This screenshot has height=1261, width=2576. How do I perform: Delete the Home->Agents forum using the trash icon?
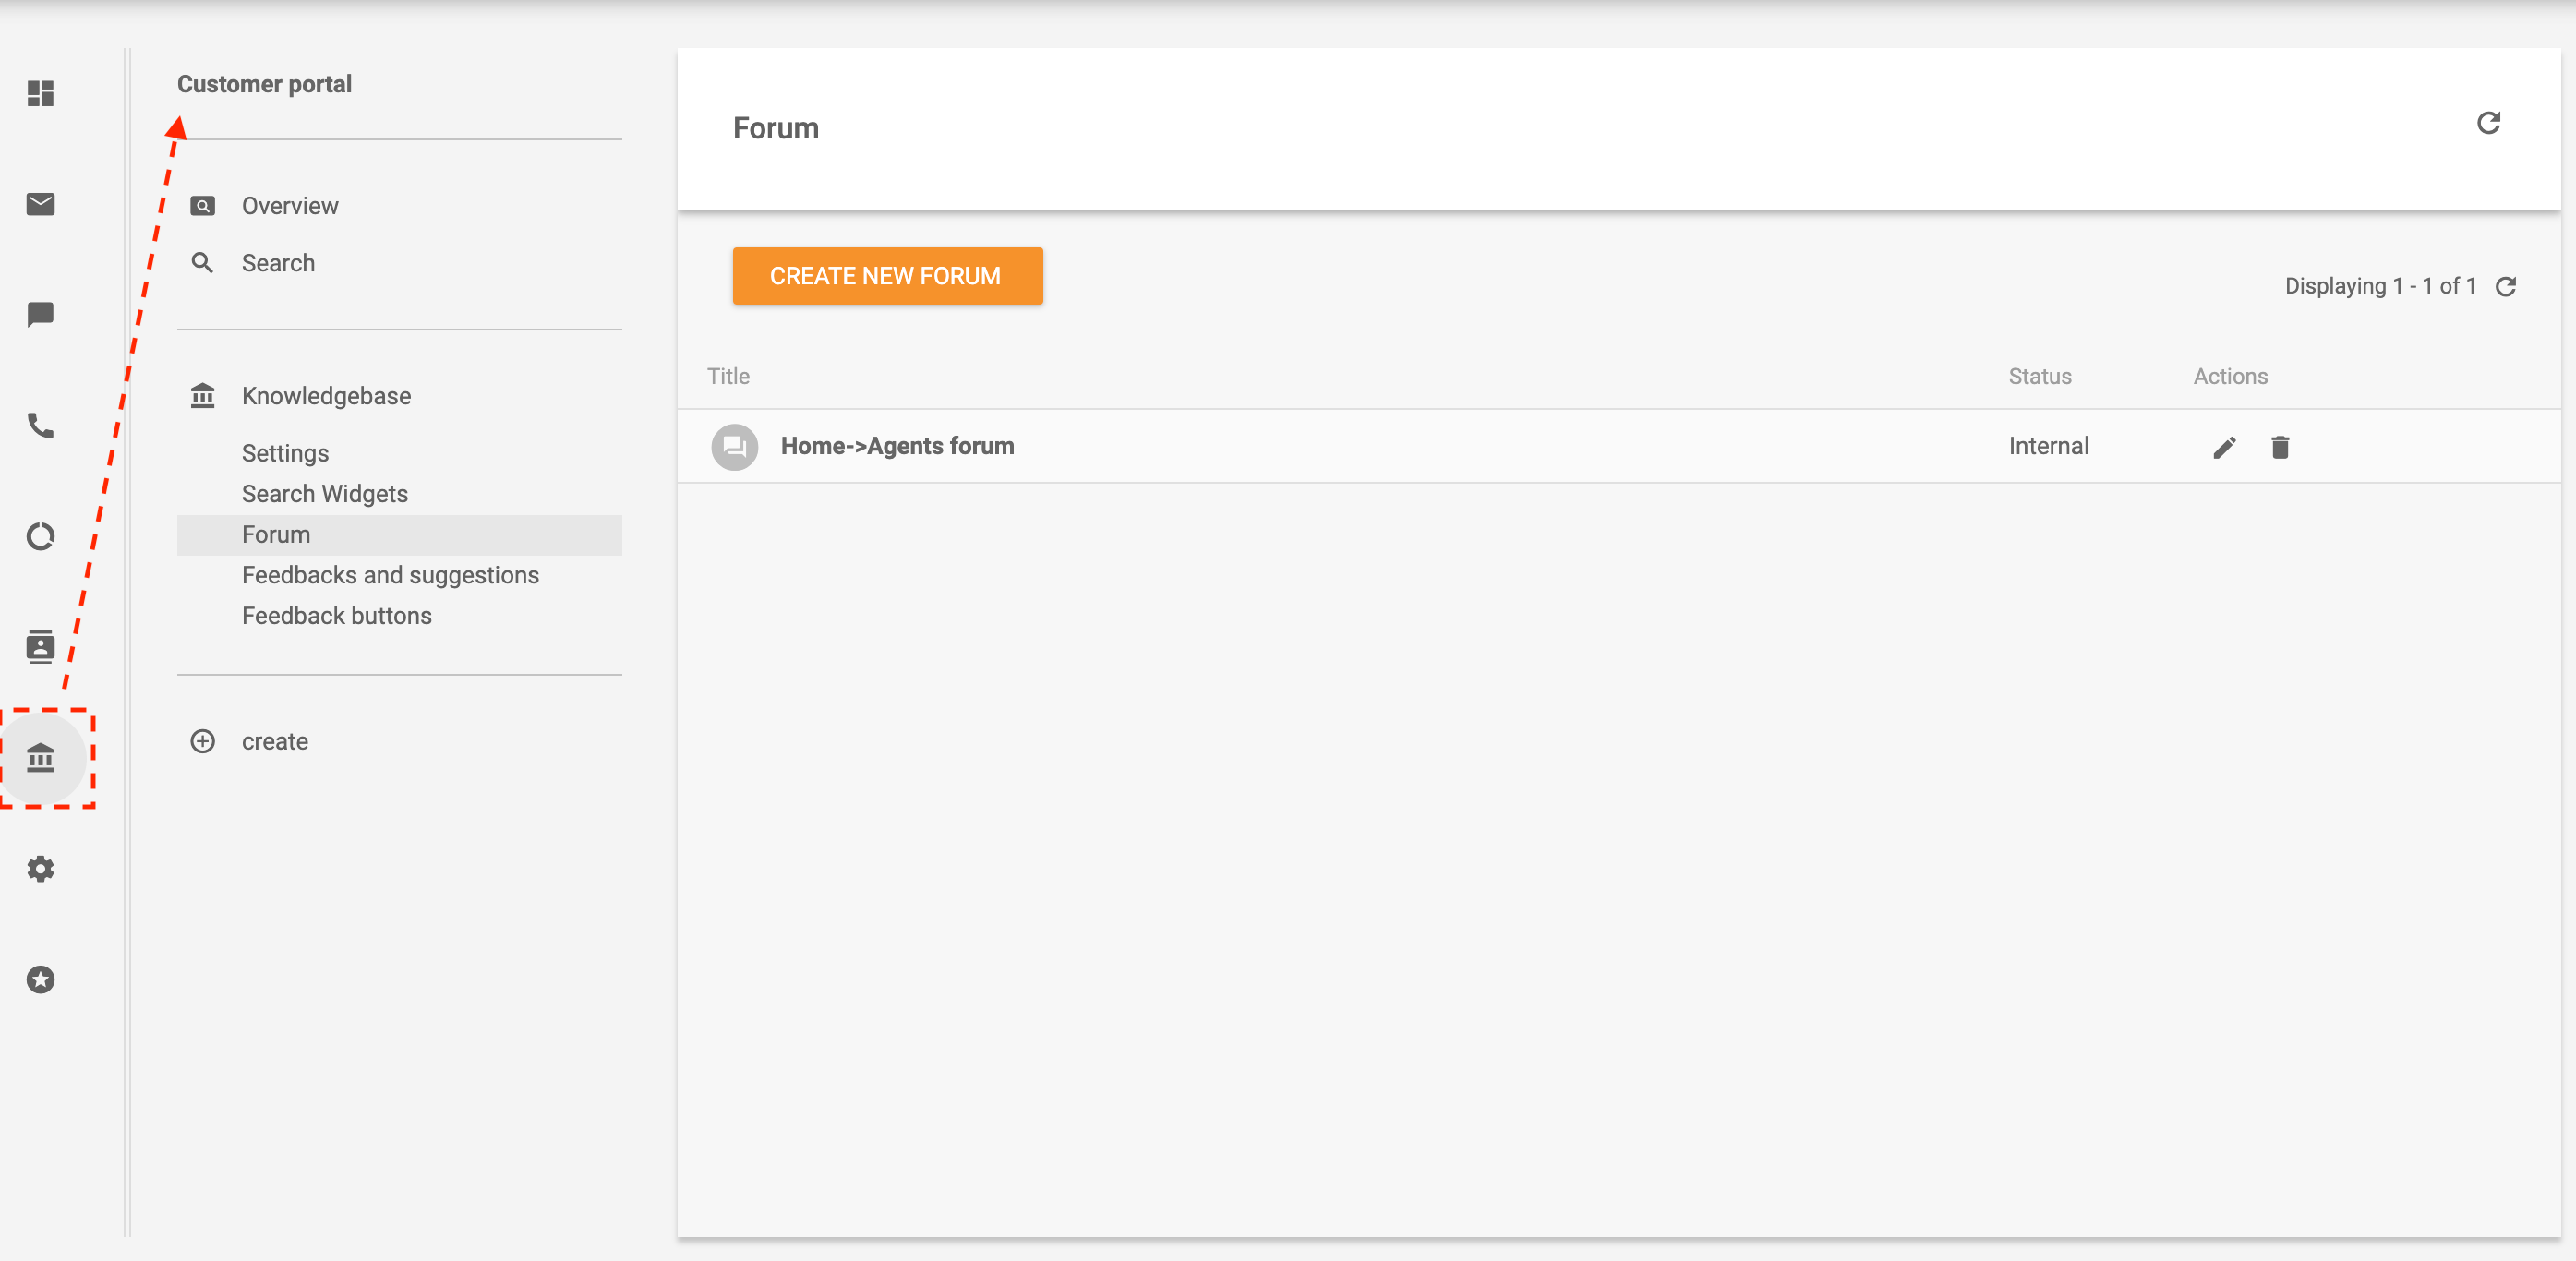(2281, 447)
